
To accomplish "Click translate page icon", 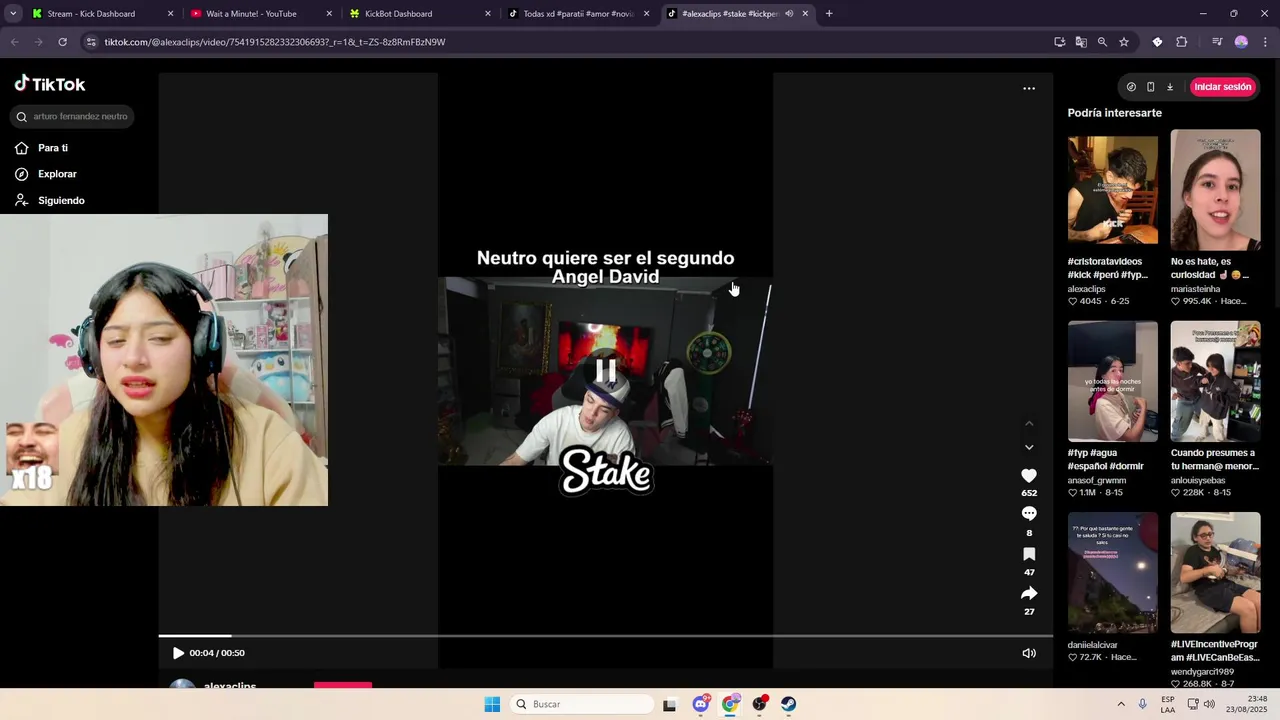I will 1081,42.
